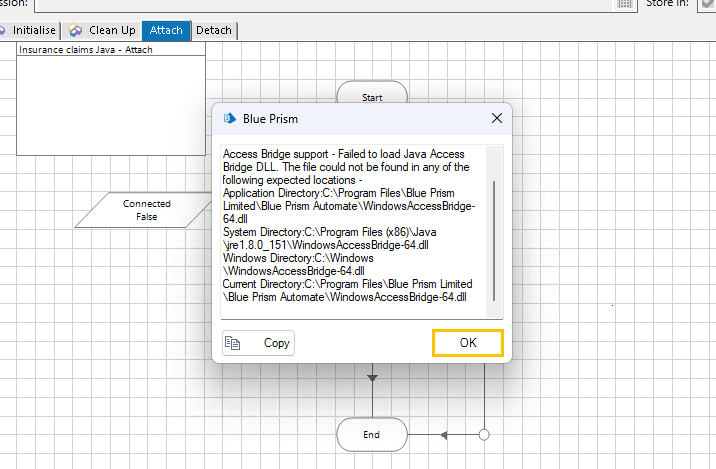Click the calendar icon by session field
The width and height of the screenshot is (716, 469).
point(624,4)
